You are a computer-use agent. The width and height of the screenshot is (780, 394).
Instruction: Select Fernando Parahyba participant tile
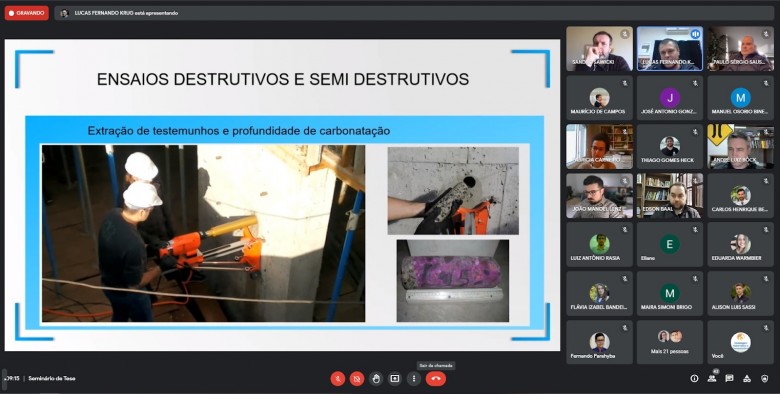click(599, 342)
